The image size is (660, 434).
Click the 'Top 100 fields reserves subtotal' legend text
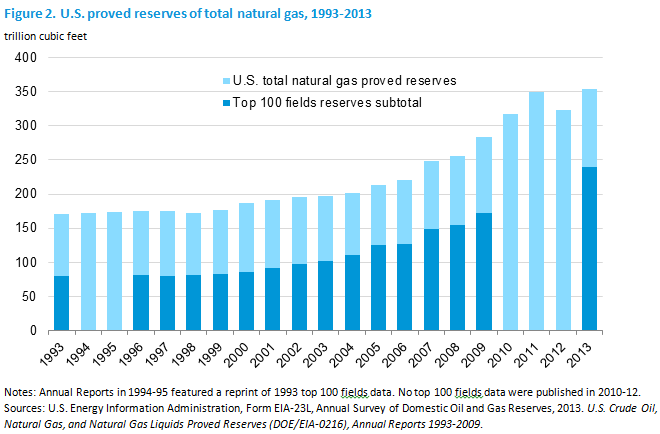tap(327, 103)
